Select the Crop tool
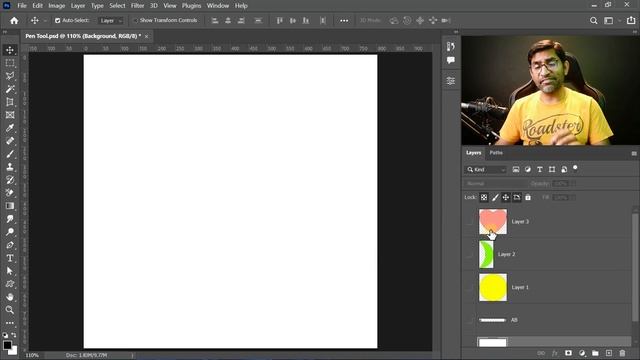Viewport: 640px width, 360px height. tap(10, 102)
